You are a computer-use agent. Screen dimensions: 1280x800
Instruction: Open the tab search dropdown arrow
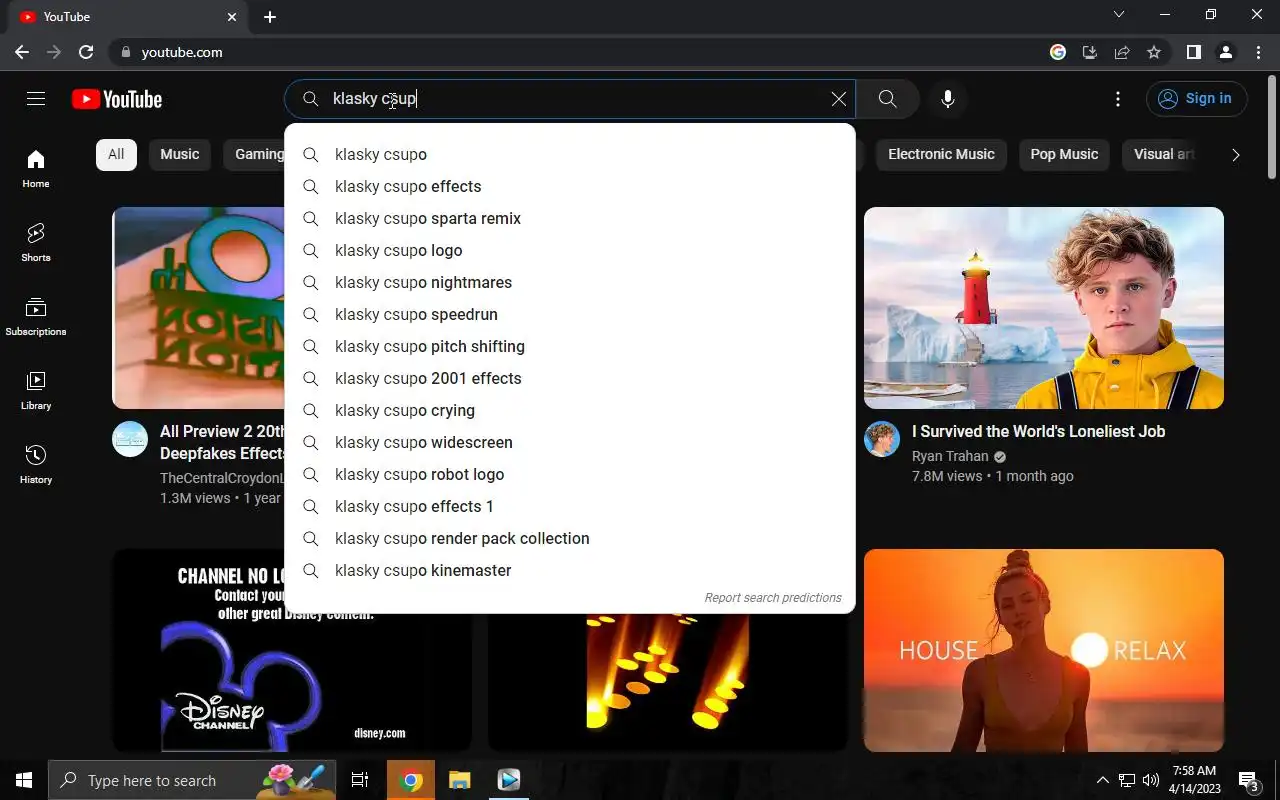[1119, 15]
